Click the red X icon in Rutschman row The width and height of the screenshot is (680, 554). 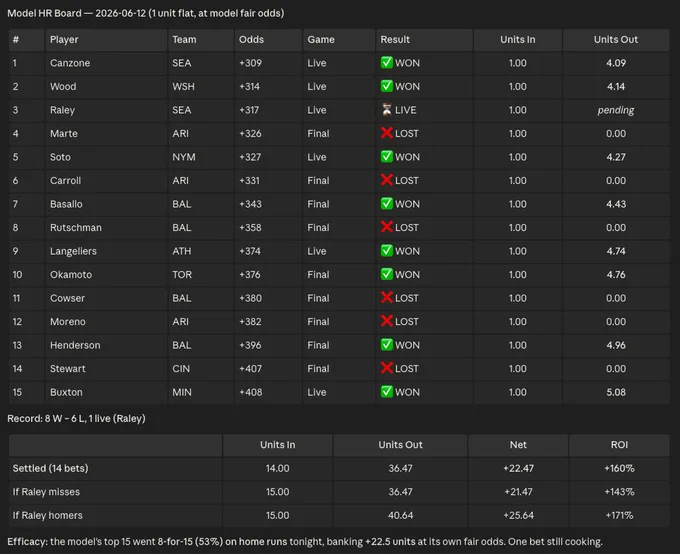pos(387,227)
